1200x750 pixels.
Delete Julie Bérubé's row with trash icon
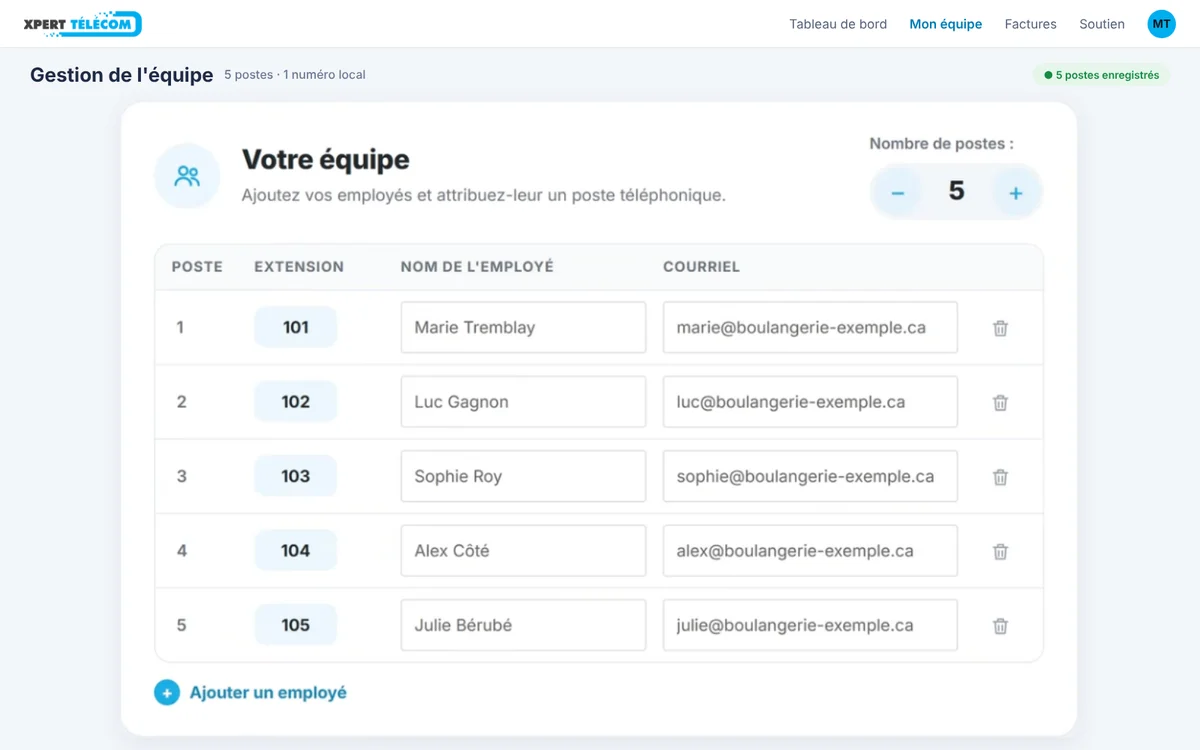(1000, 626)
